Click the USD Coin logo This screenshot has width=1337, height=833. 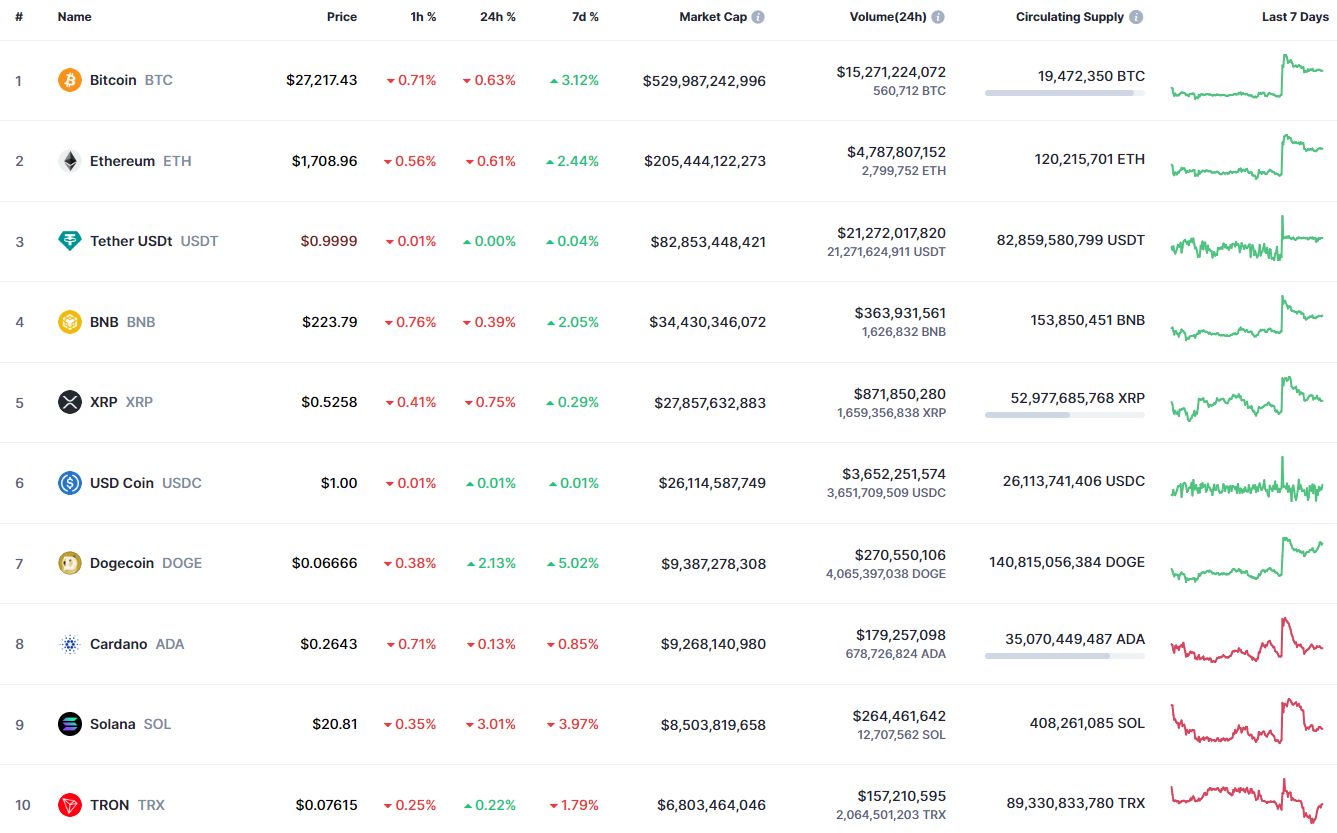tap(69, 483)
